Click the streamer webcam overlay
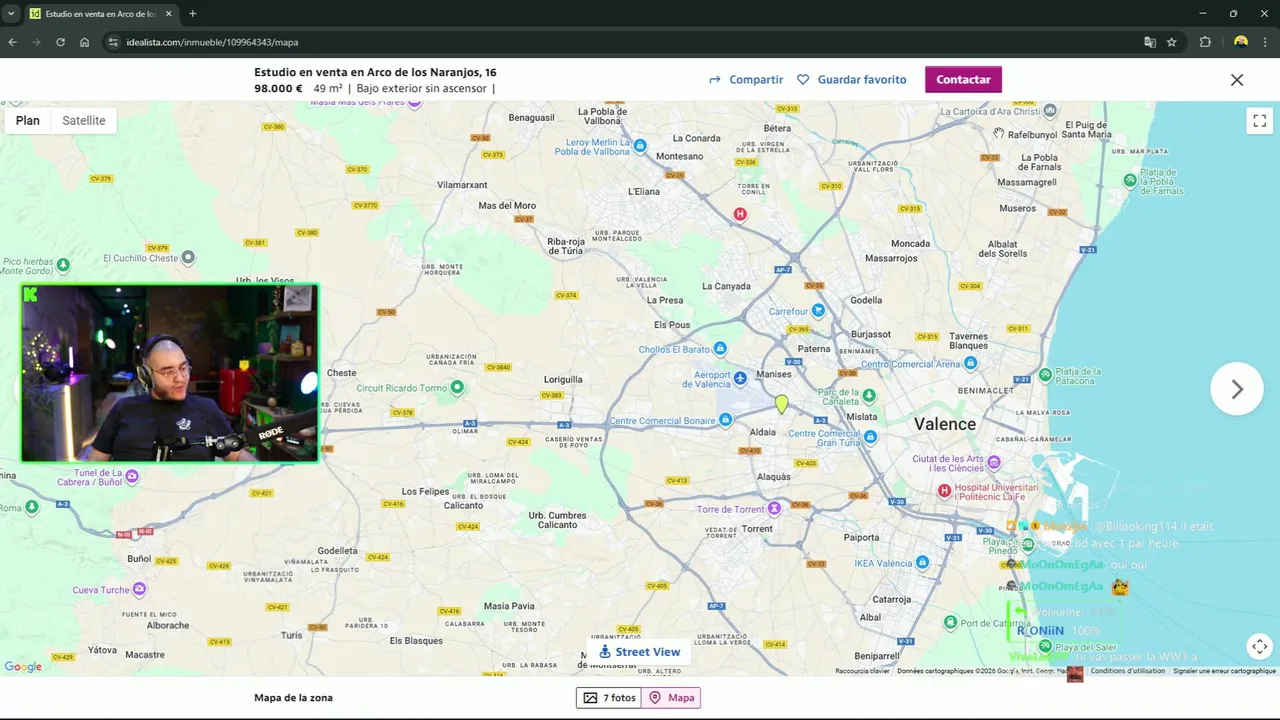This screenshot has width=1280, height=720. click(x=169, y=373)
